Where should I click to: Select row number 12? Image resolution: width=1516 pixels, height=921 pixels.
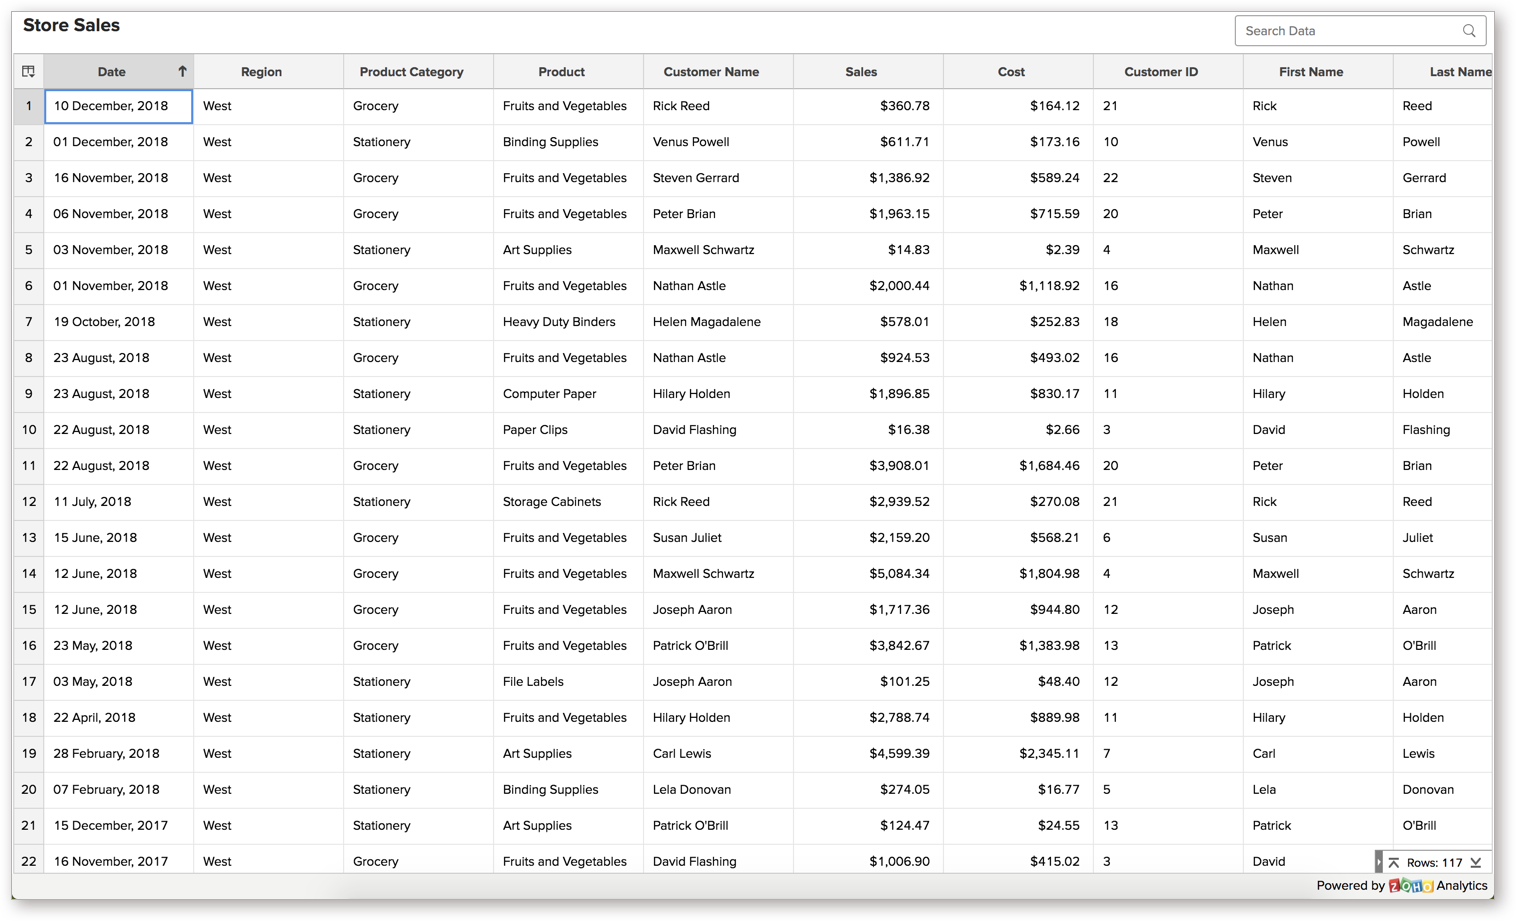coord(28,502)
